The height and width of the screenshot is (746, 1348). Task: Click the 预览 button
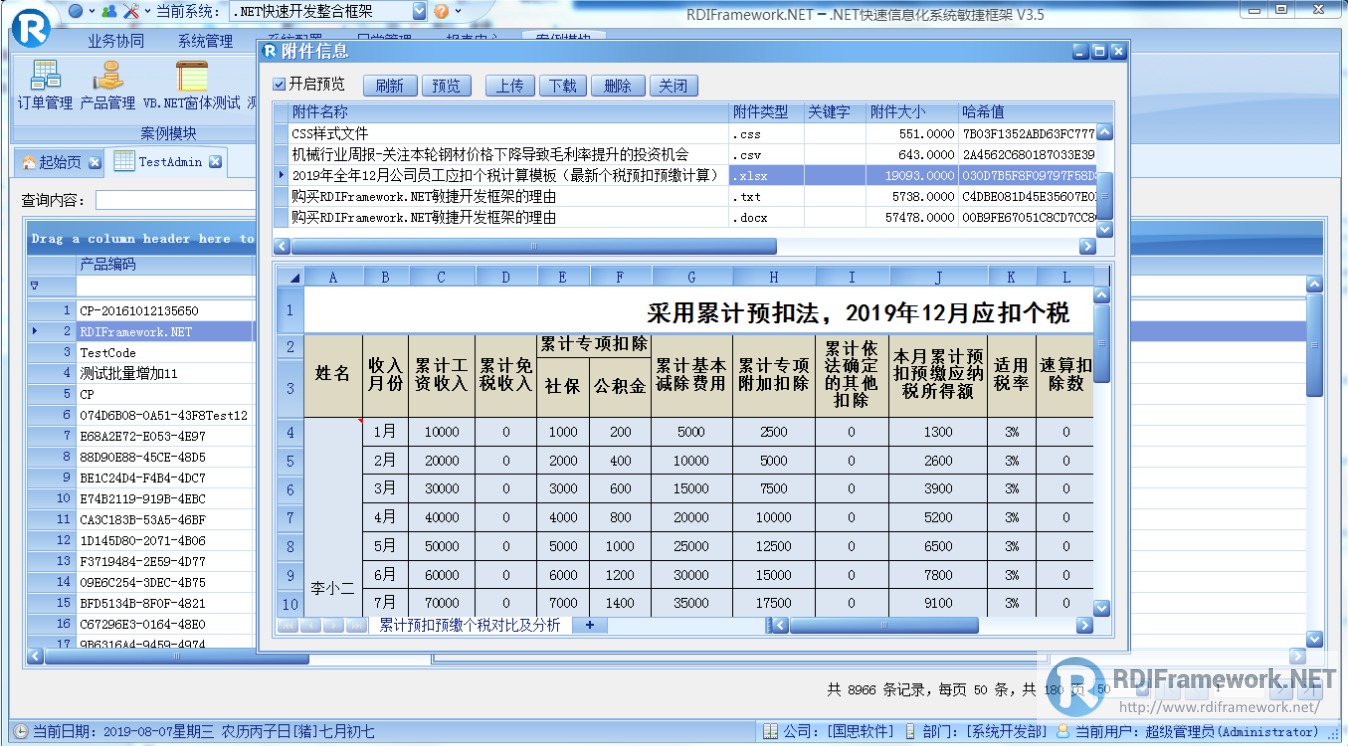[x=446, y=86]
